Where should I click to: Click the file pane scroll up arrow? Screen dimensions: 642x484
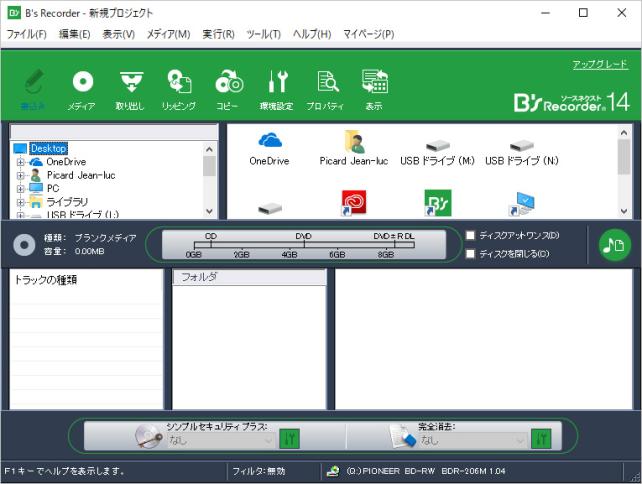point(624,133)
